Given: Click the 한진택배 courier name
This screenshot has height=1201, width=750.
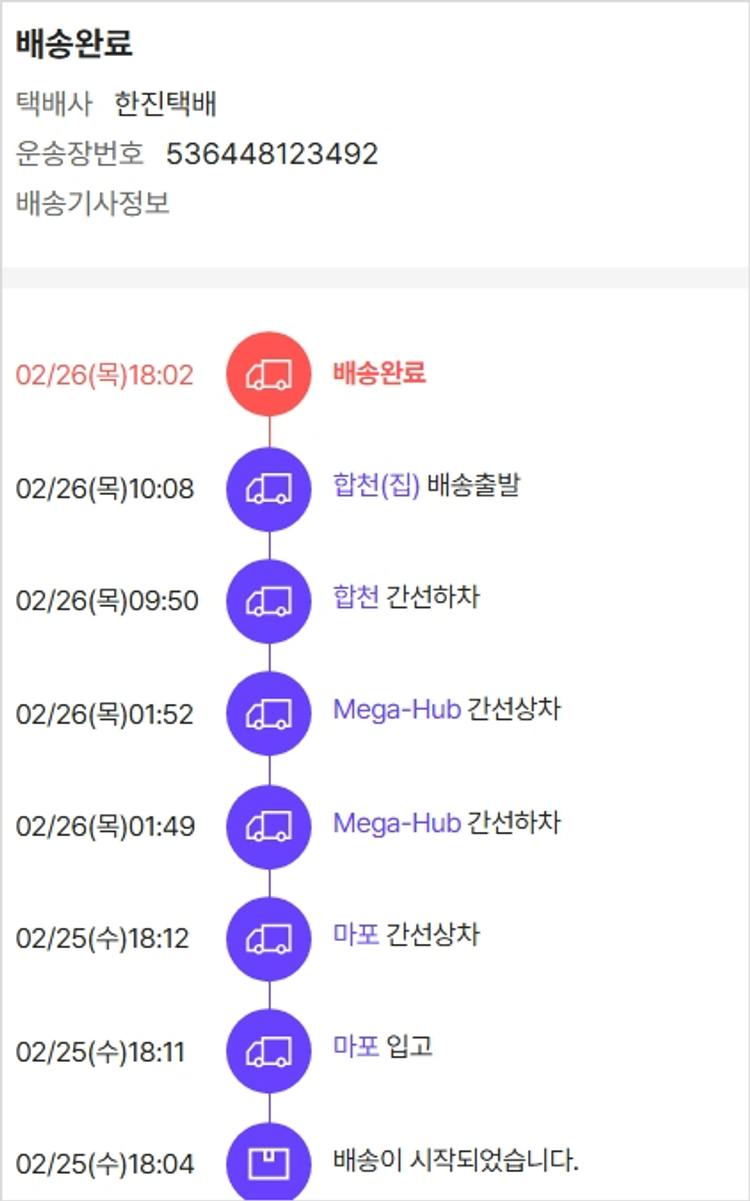Looking at the screenshot, I should point(166,103).
